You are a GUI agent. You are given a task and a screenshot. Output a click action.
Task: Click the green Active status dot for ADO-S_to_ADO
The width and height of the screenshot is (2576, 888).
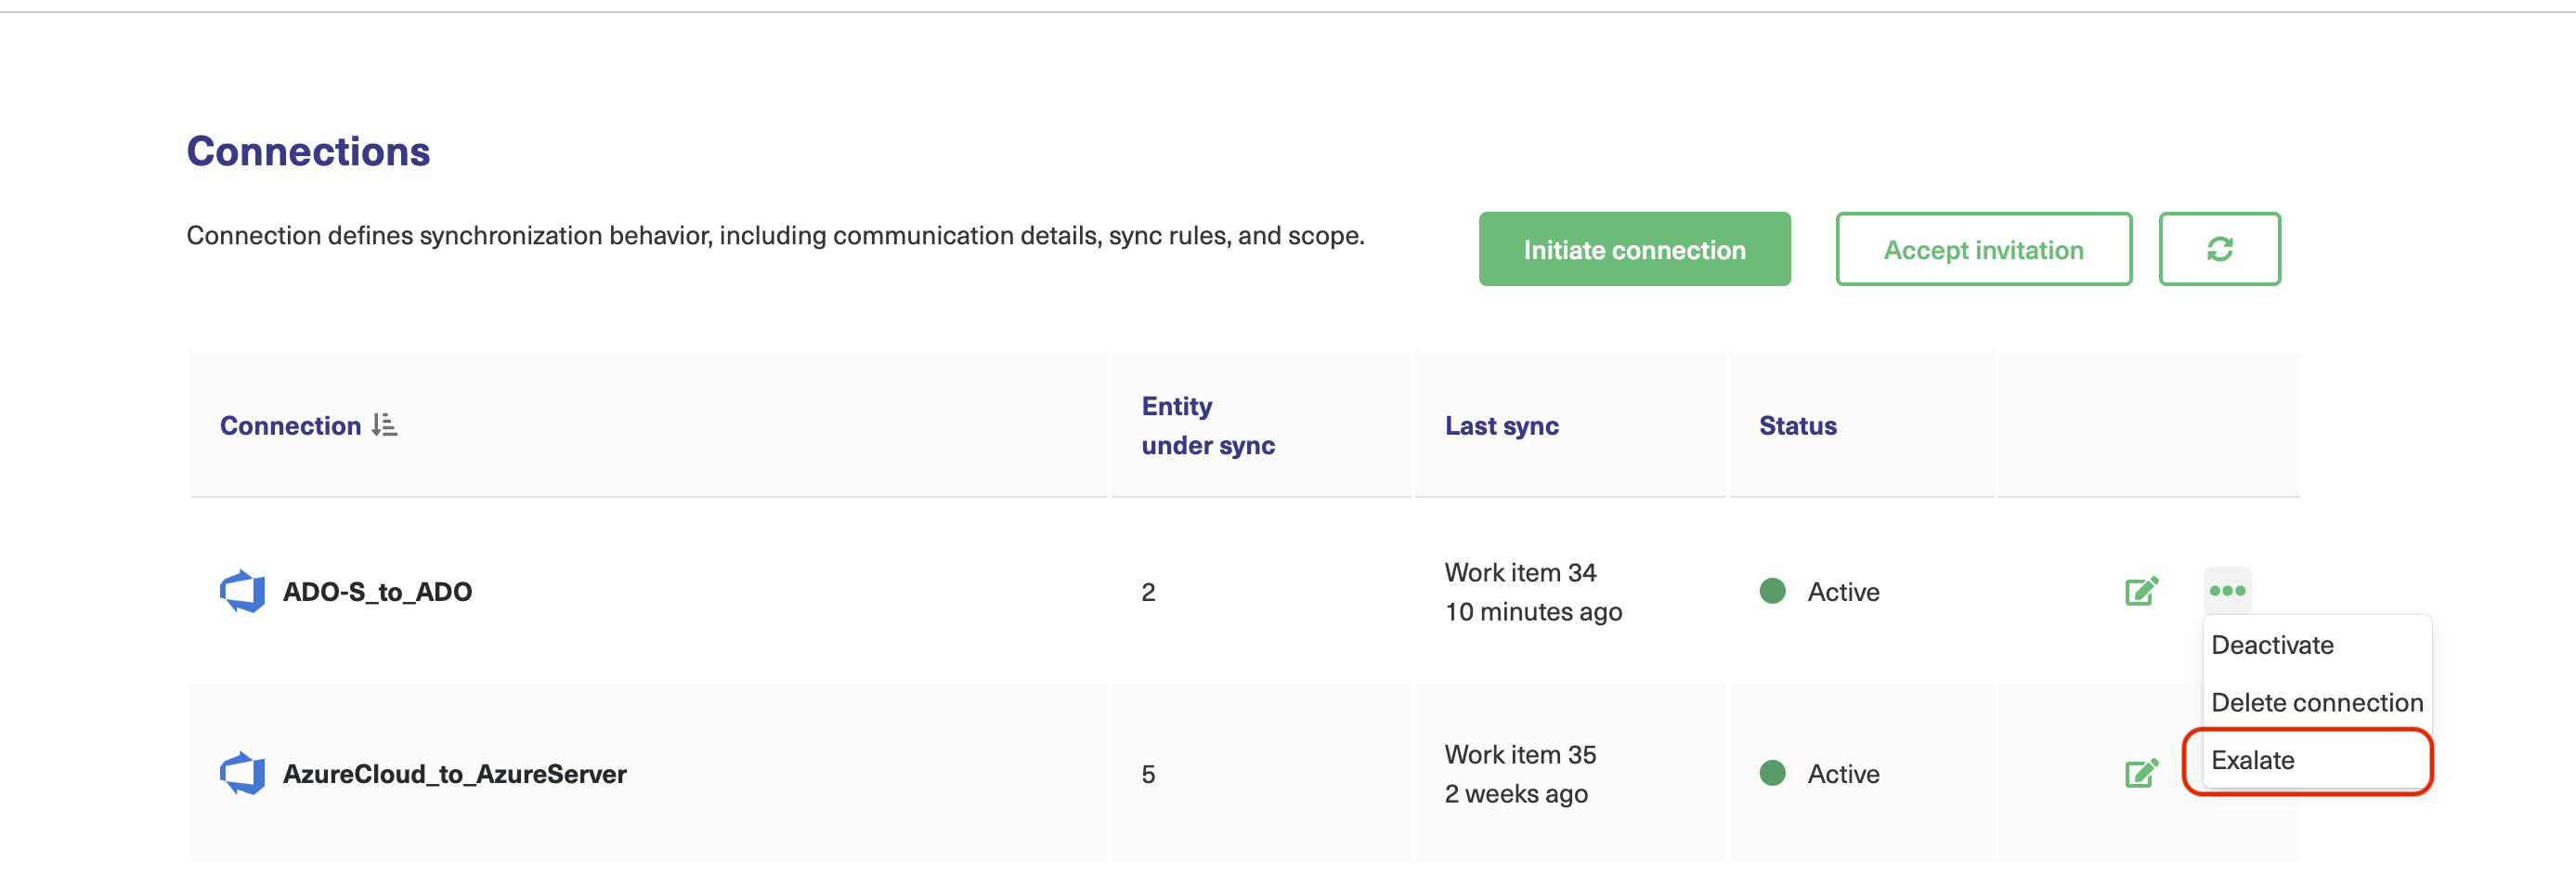[x=1773, y=592]
